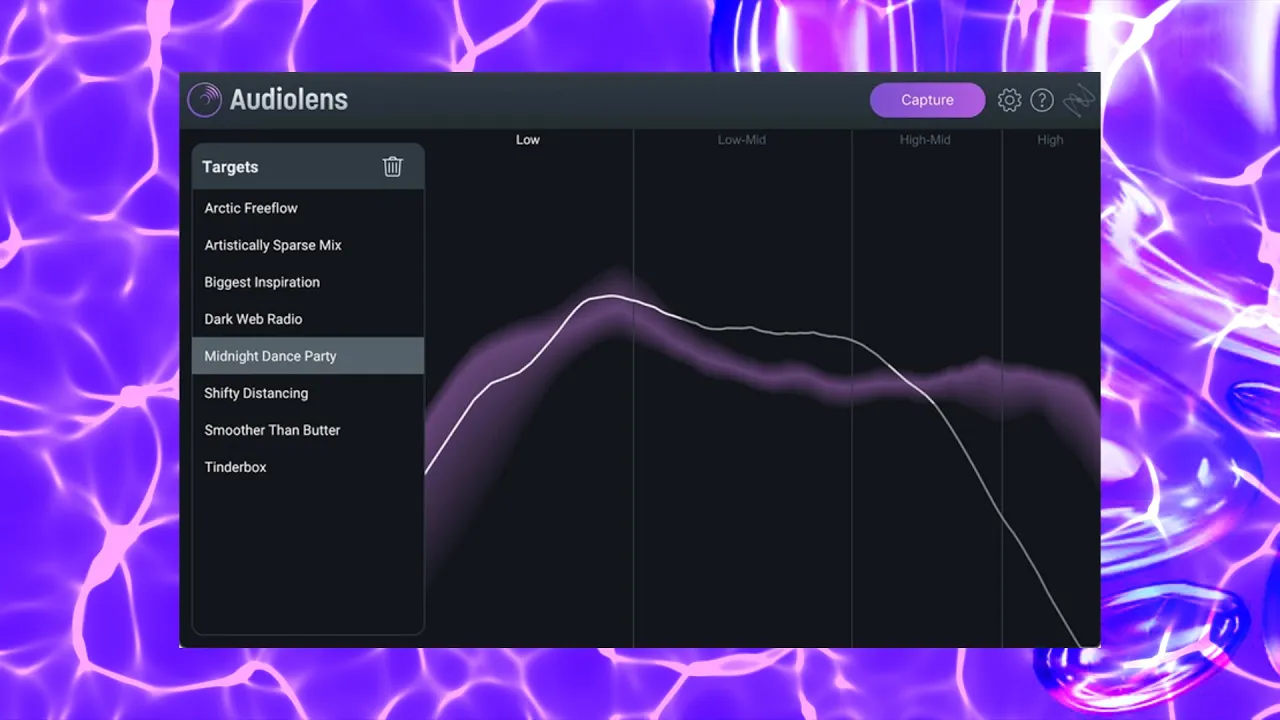Click the Low-Mid frequency band label
The width and height of the screenshot is (1280, 720).
[742, 140]
